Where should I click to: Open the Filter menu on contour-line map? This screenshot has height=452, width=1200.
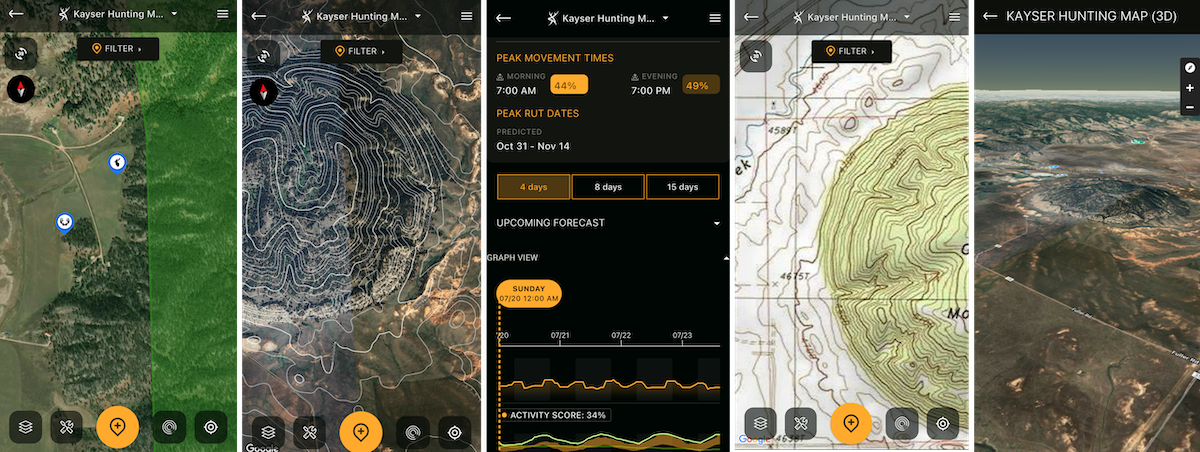tap(361, 51)
